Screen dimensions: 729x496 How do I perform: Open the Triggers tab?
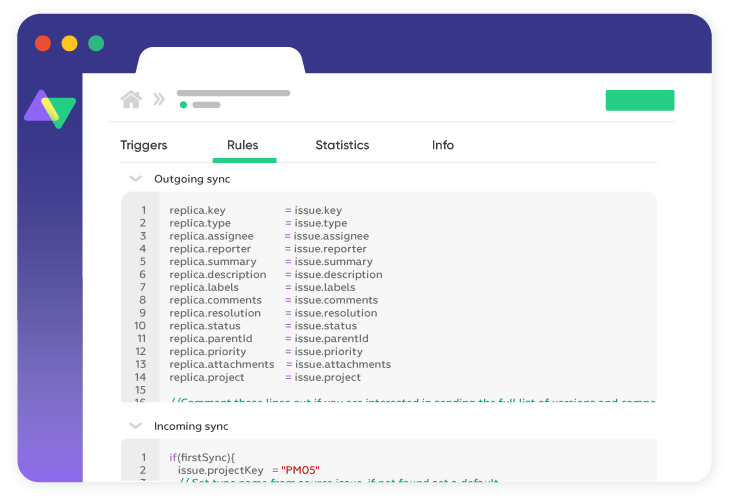(x=144, y=145)
